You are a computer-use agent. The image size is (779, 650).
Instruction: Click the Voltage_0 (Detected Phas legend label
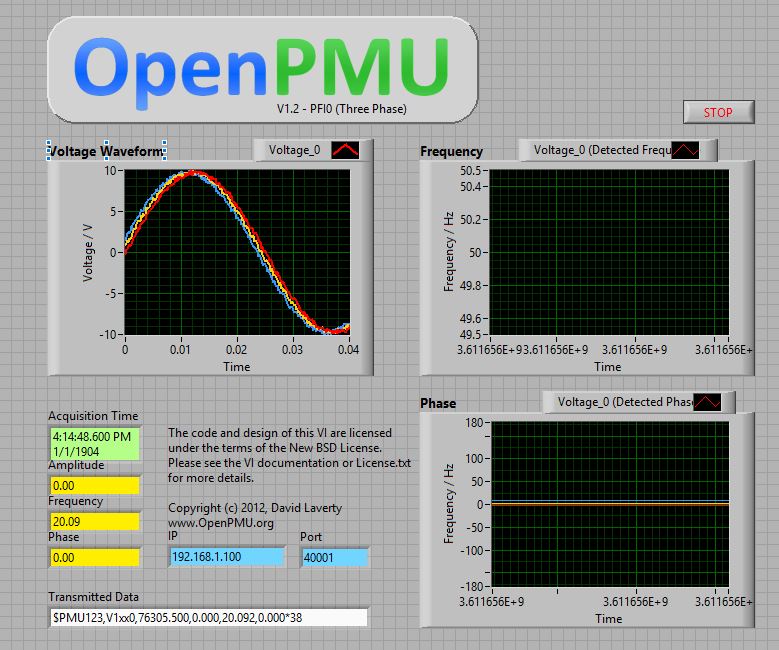625,402
